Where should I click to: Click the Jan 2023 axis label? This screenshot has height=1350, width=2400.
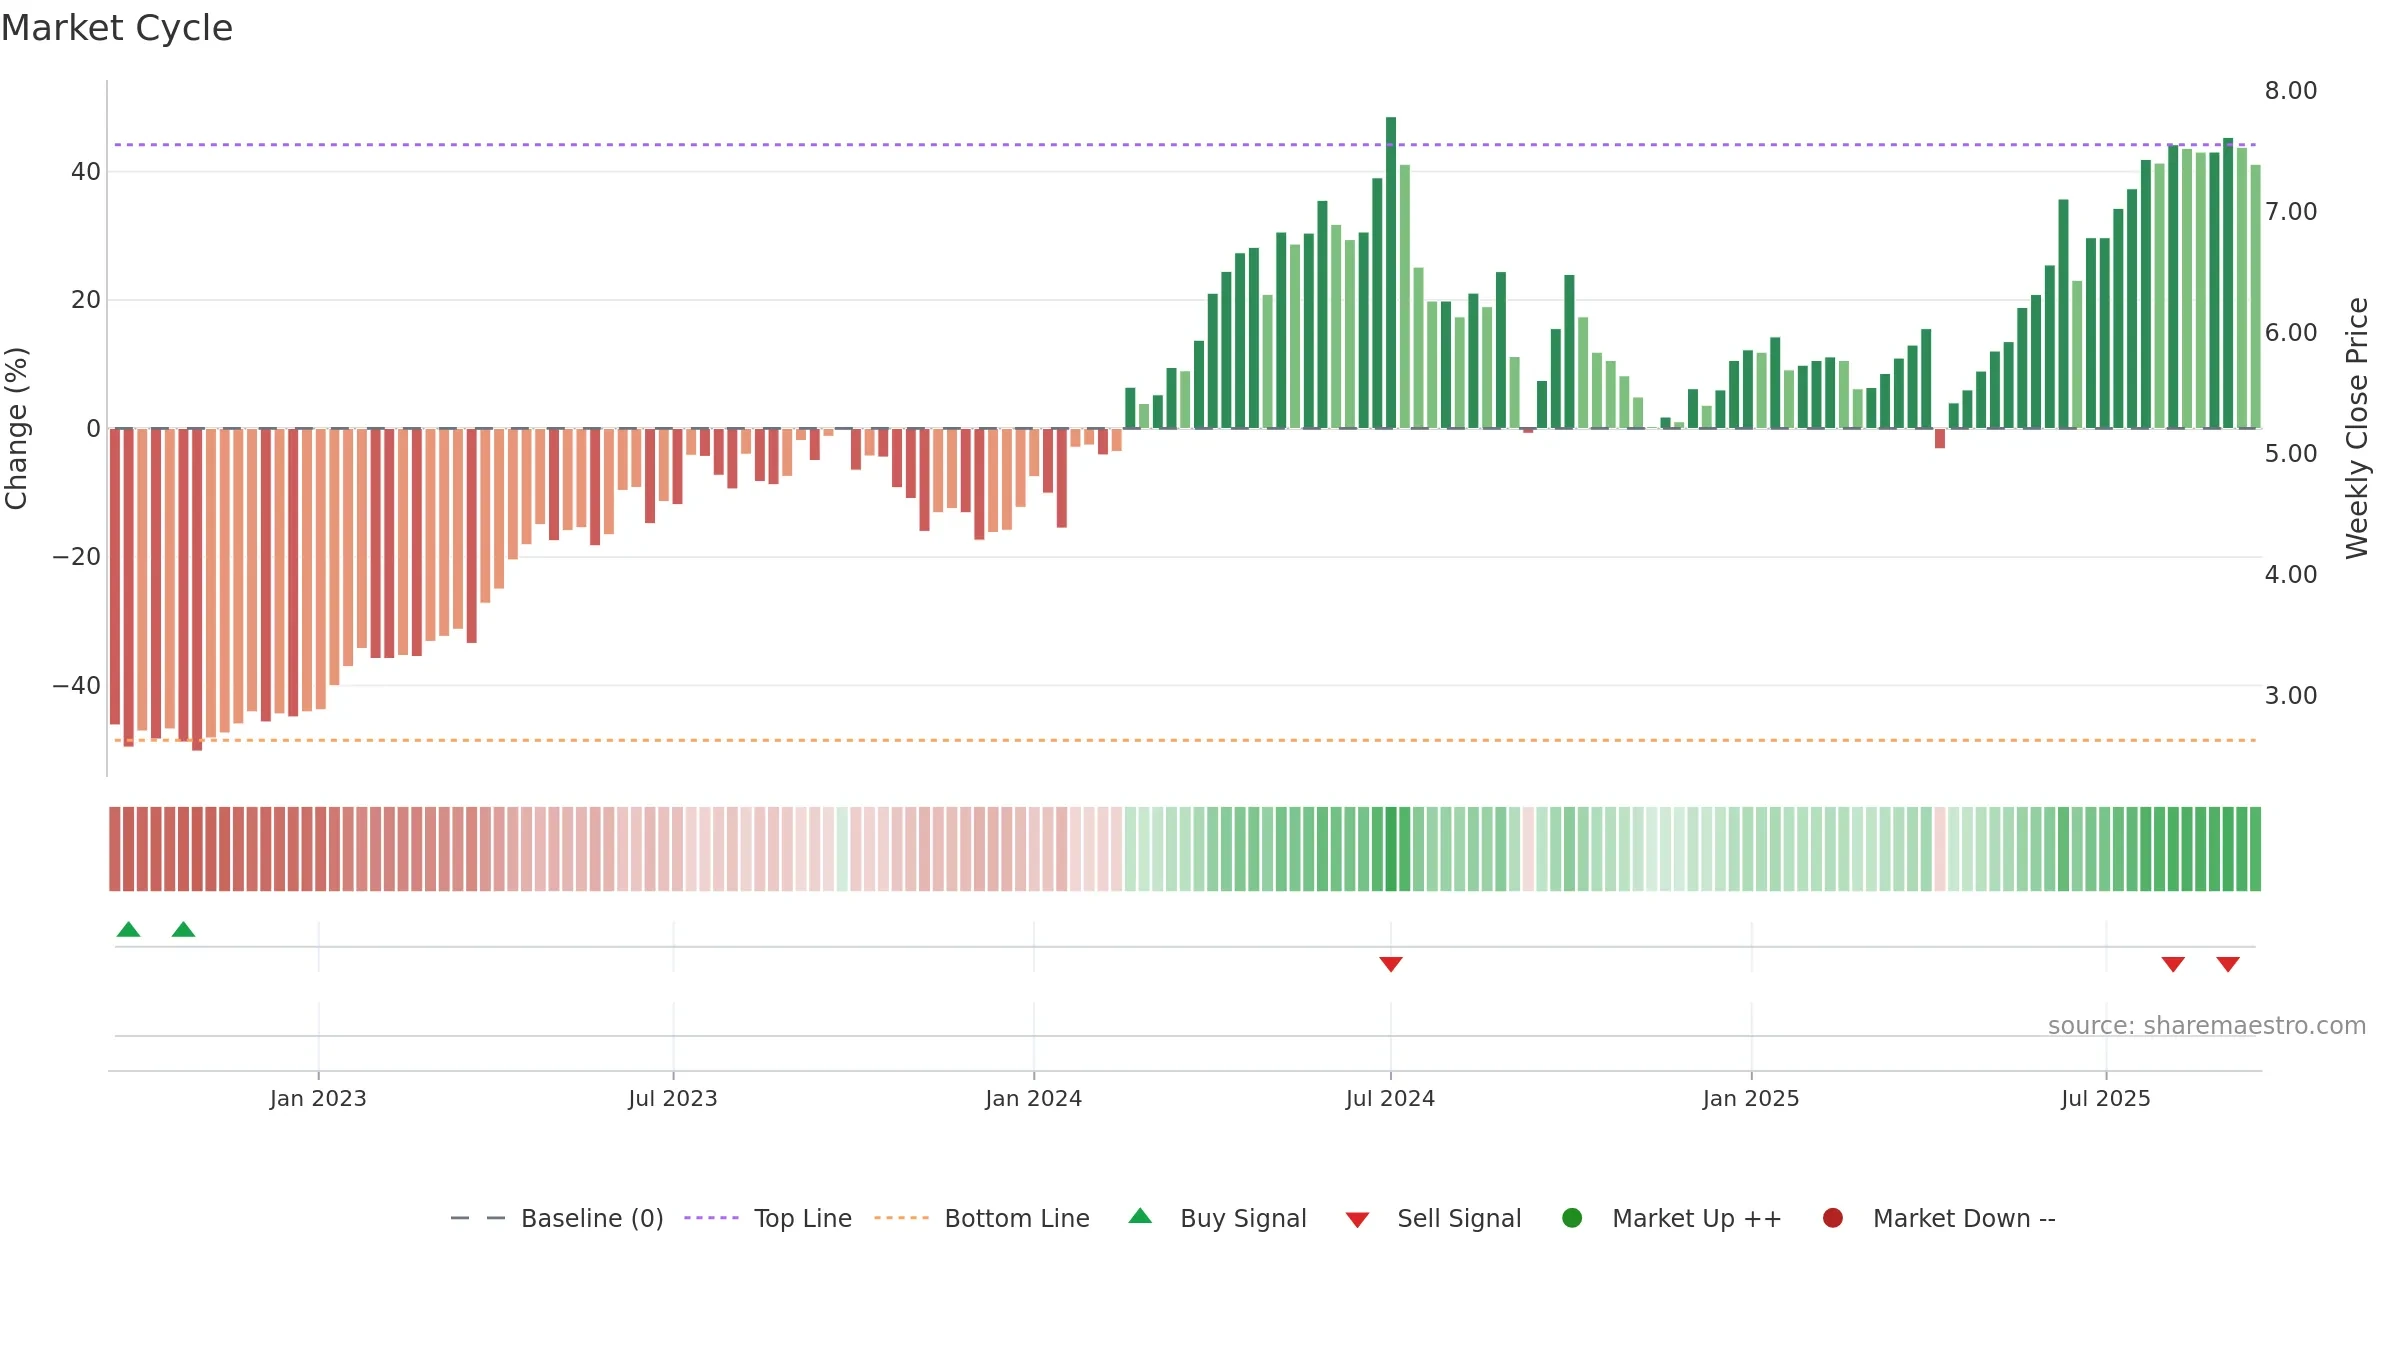pos(318,1098)
